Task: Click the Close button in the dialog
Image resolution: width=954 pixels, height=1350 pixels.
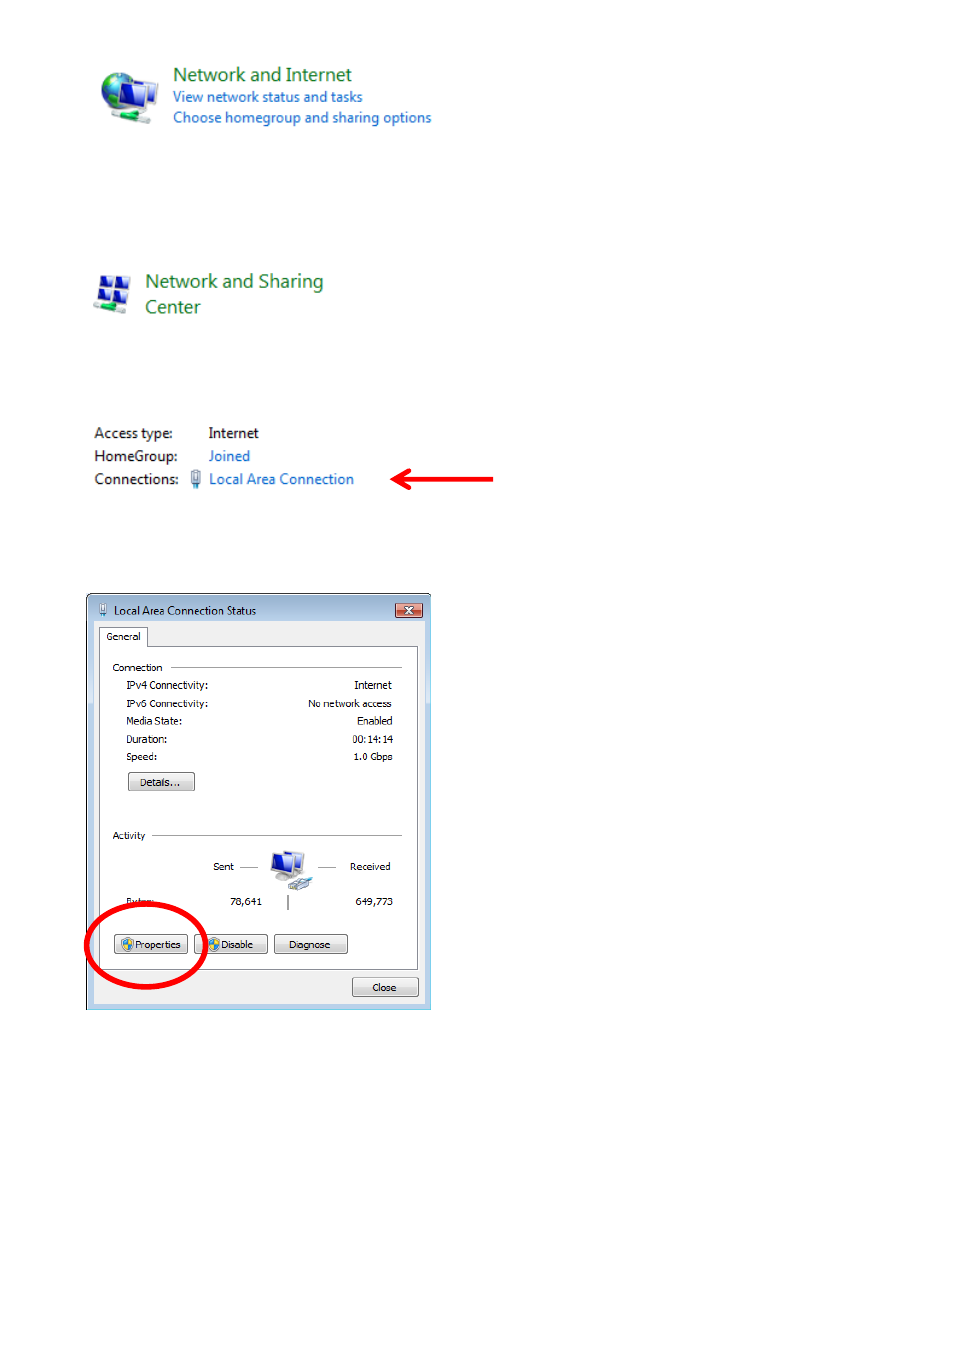Action: 385,987
